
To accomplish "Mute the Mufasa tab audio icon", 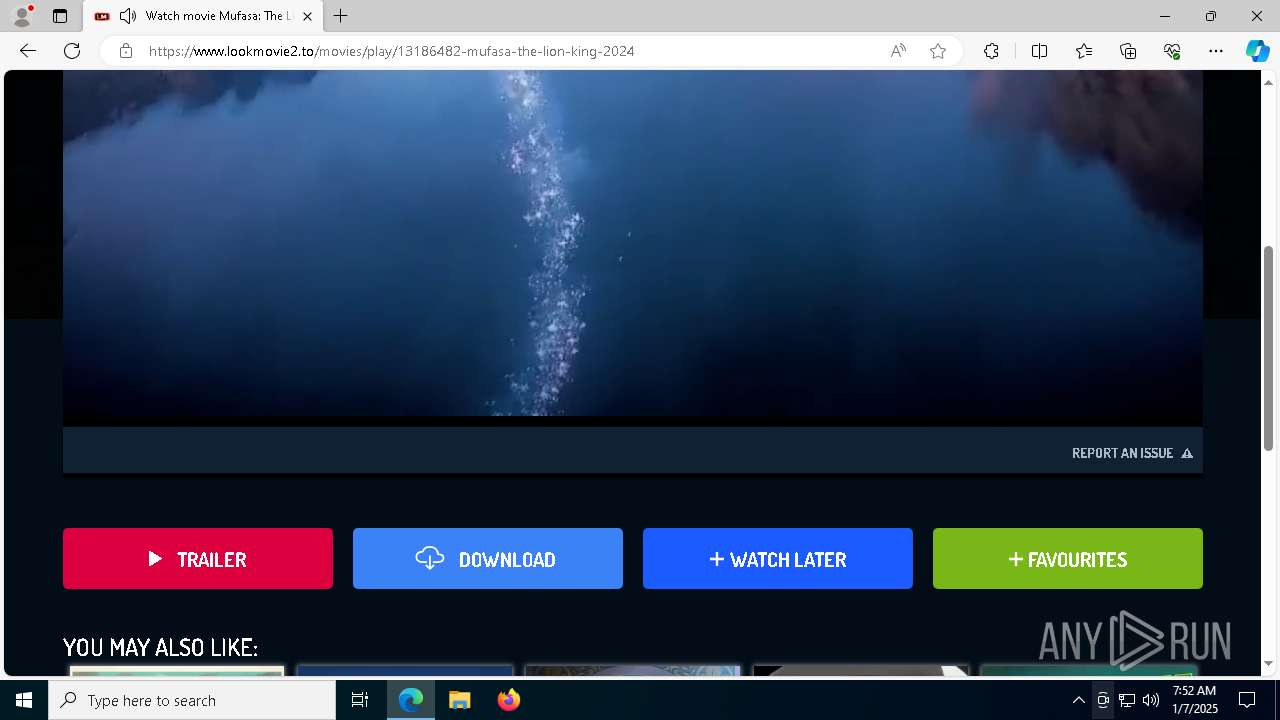I will tap(127, 16).
